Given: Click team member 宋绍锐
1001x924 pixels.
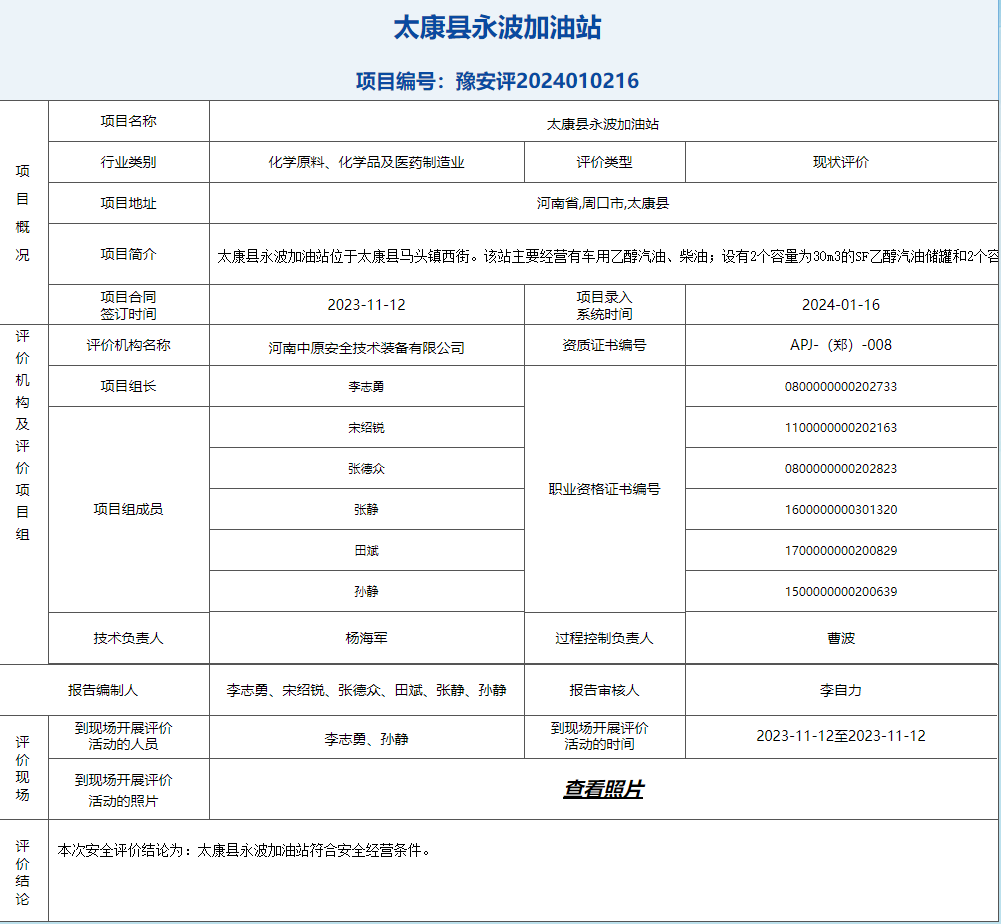Looking at the screenshot, I should tap(366, 428).
